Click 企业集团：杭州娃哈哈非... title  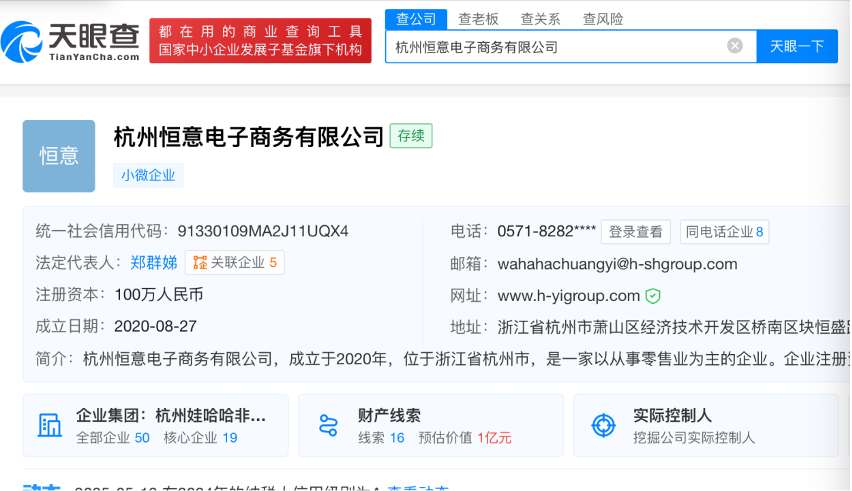[x=171, y=416]
